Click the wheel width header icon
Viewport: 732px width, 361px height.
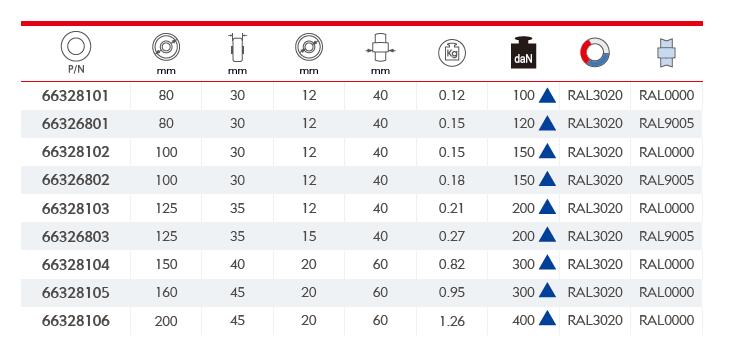238,48
